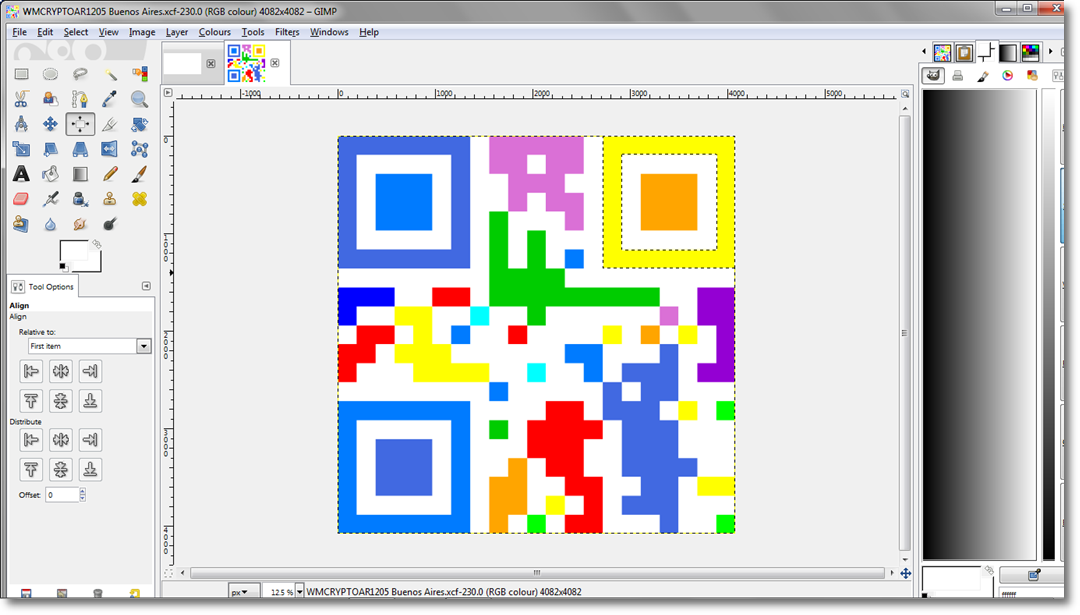This screenshot has width=1080, height=615.
Task: Reset colours to default black and white
Action: pos(63,267)
